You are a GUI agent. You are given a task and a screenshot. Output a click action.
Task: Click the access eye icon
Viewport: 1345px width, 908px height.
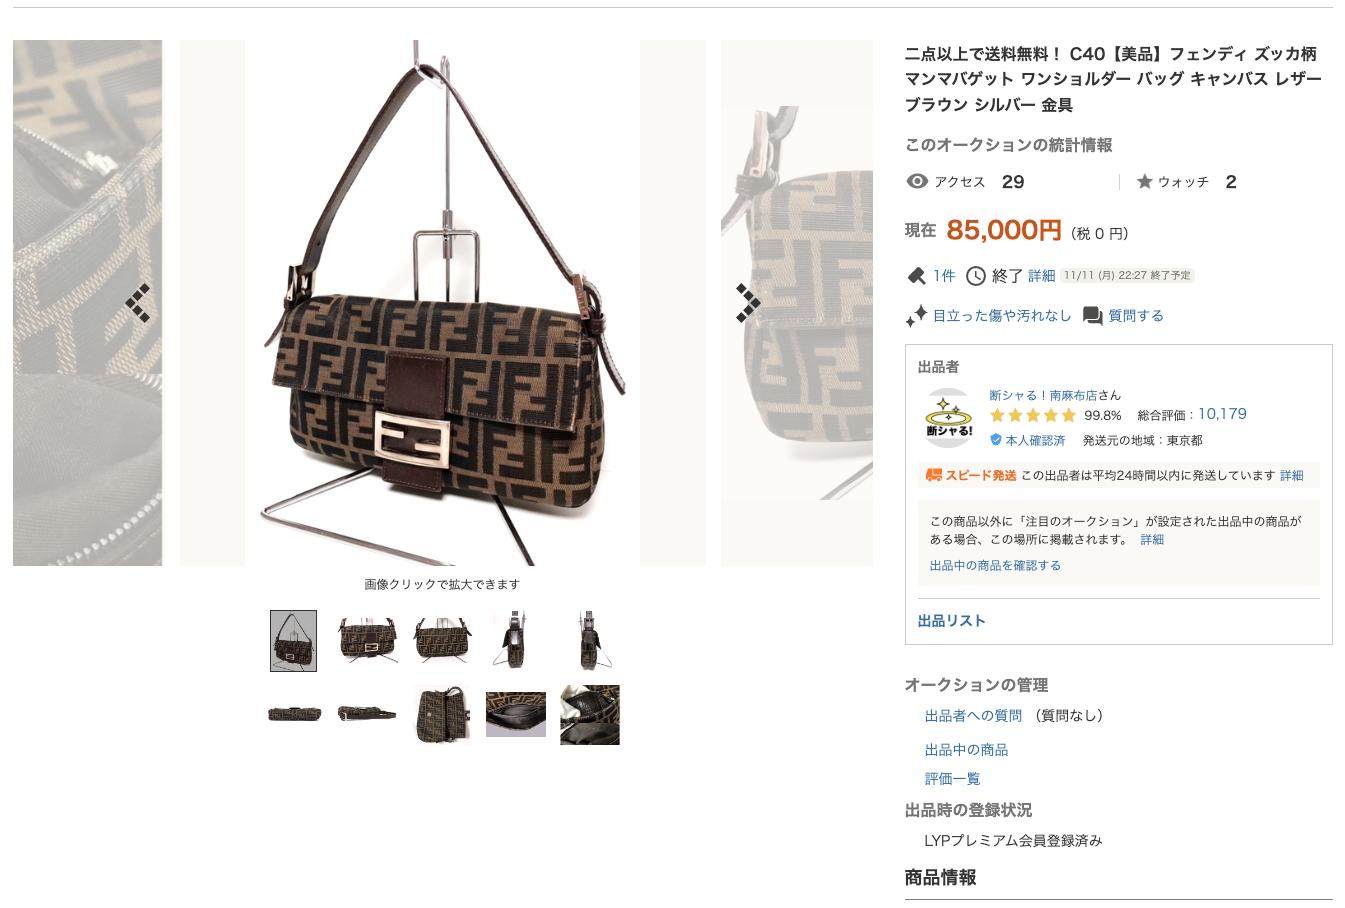point(917,181)
